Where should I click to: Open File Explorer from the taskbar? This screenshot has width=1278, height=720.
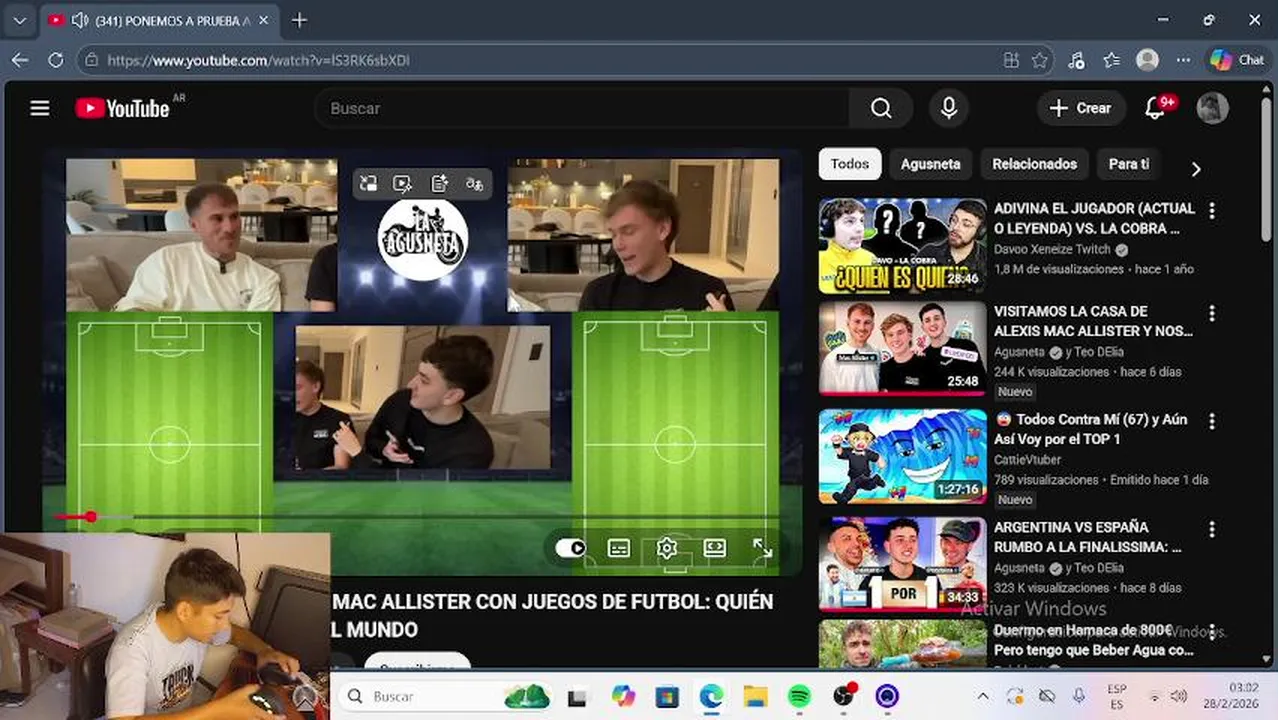coord(755,696)
